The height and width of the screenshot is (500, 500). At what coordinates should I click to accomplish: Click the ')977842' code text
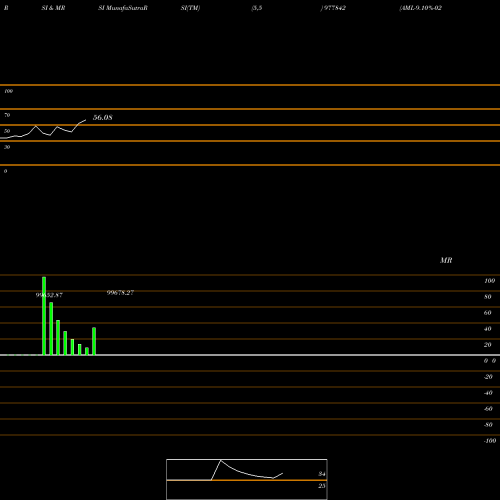(x=333, y=8)
